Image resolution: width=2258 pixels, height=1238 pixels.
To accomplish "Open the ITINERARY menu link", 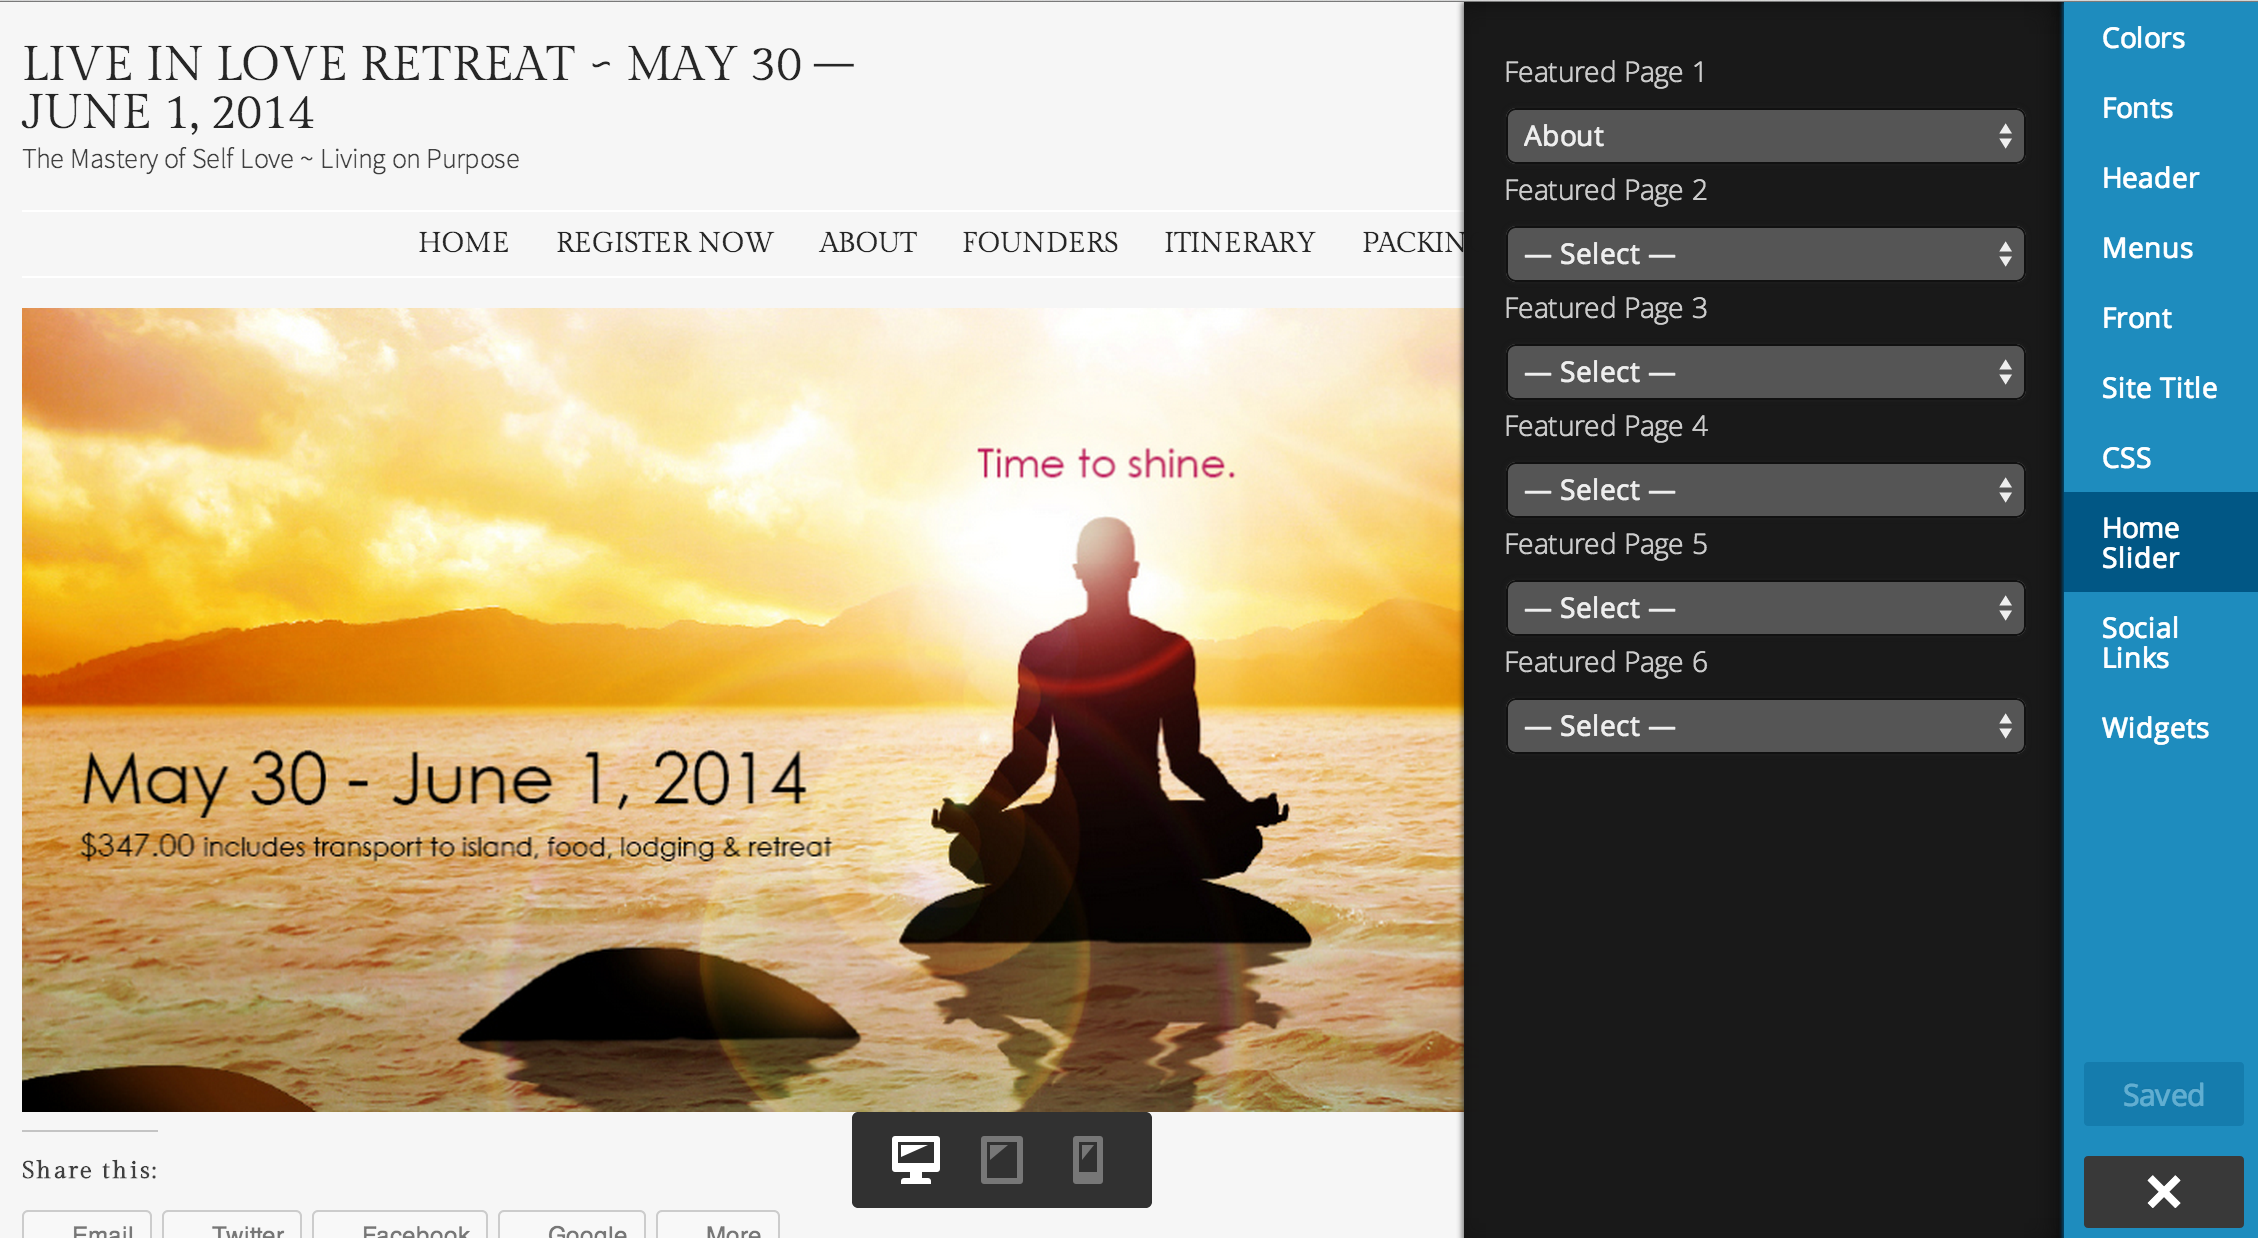I will pyautogui.click(x=1239, y=242).
